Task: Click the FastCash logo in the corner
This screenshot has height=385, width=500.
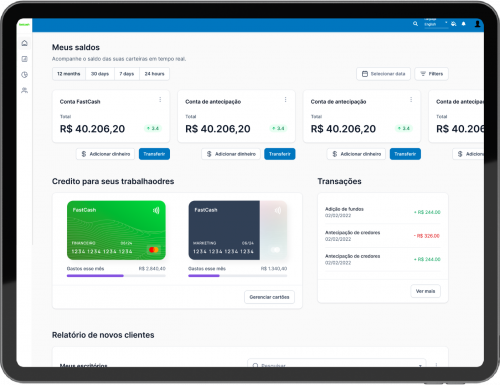Action: click(x=24, y=25)
